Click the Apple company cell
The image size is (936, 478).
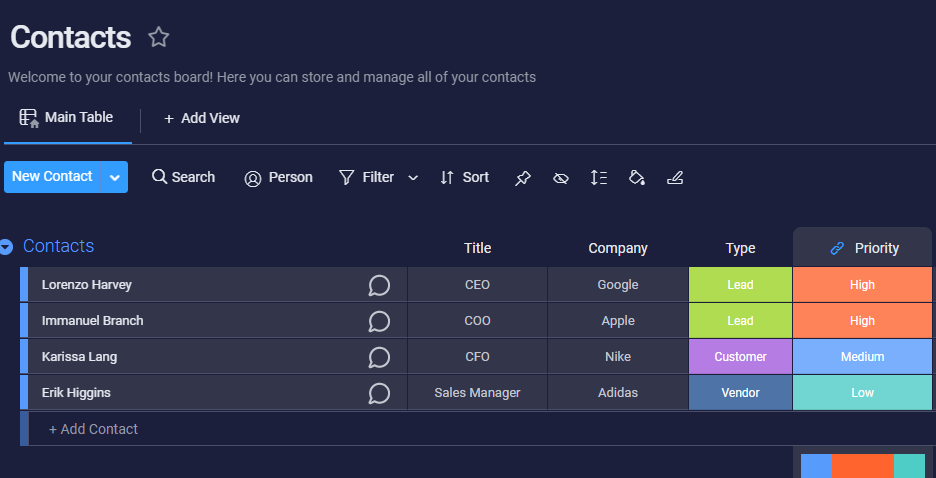click(618, 320)
